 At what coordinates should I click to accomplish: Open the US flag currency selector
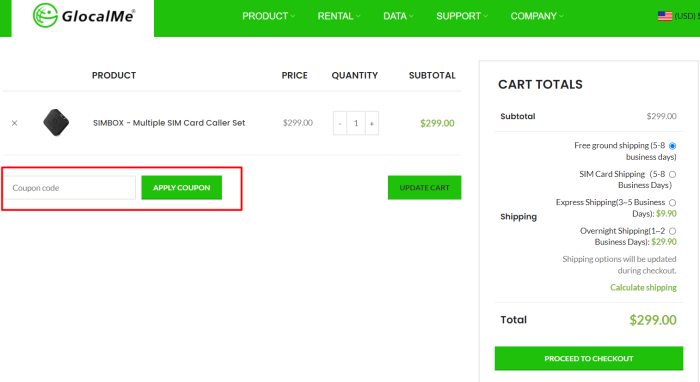coord(665,16)
